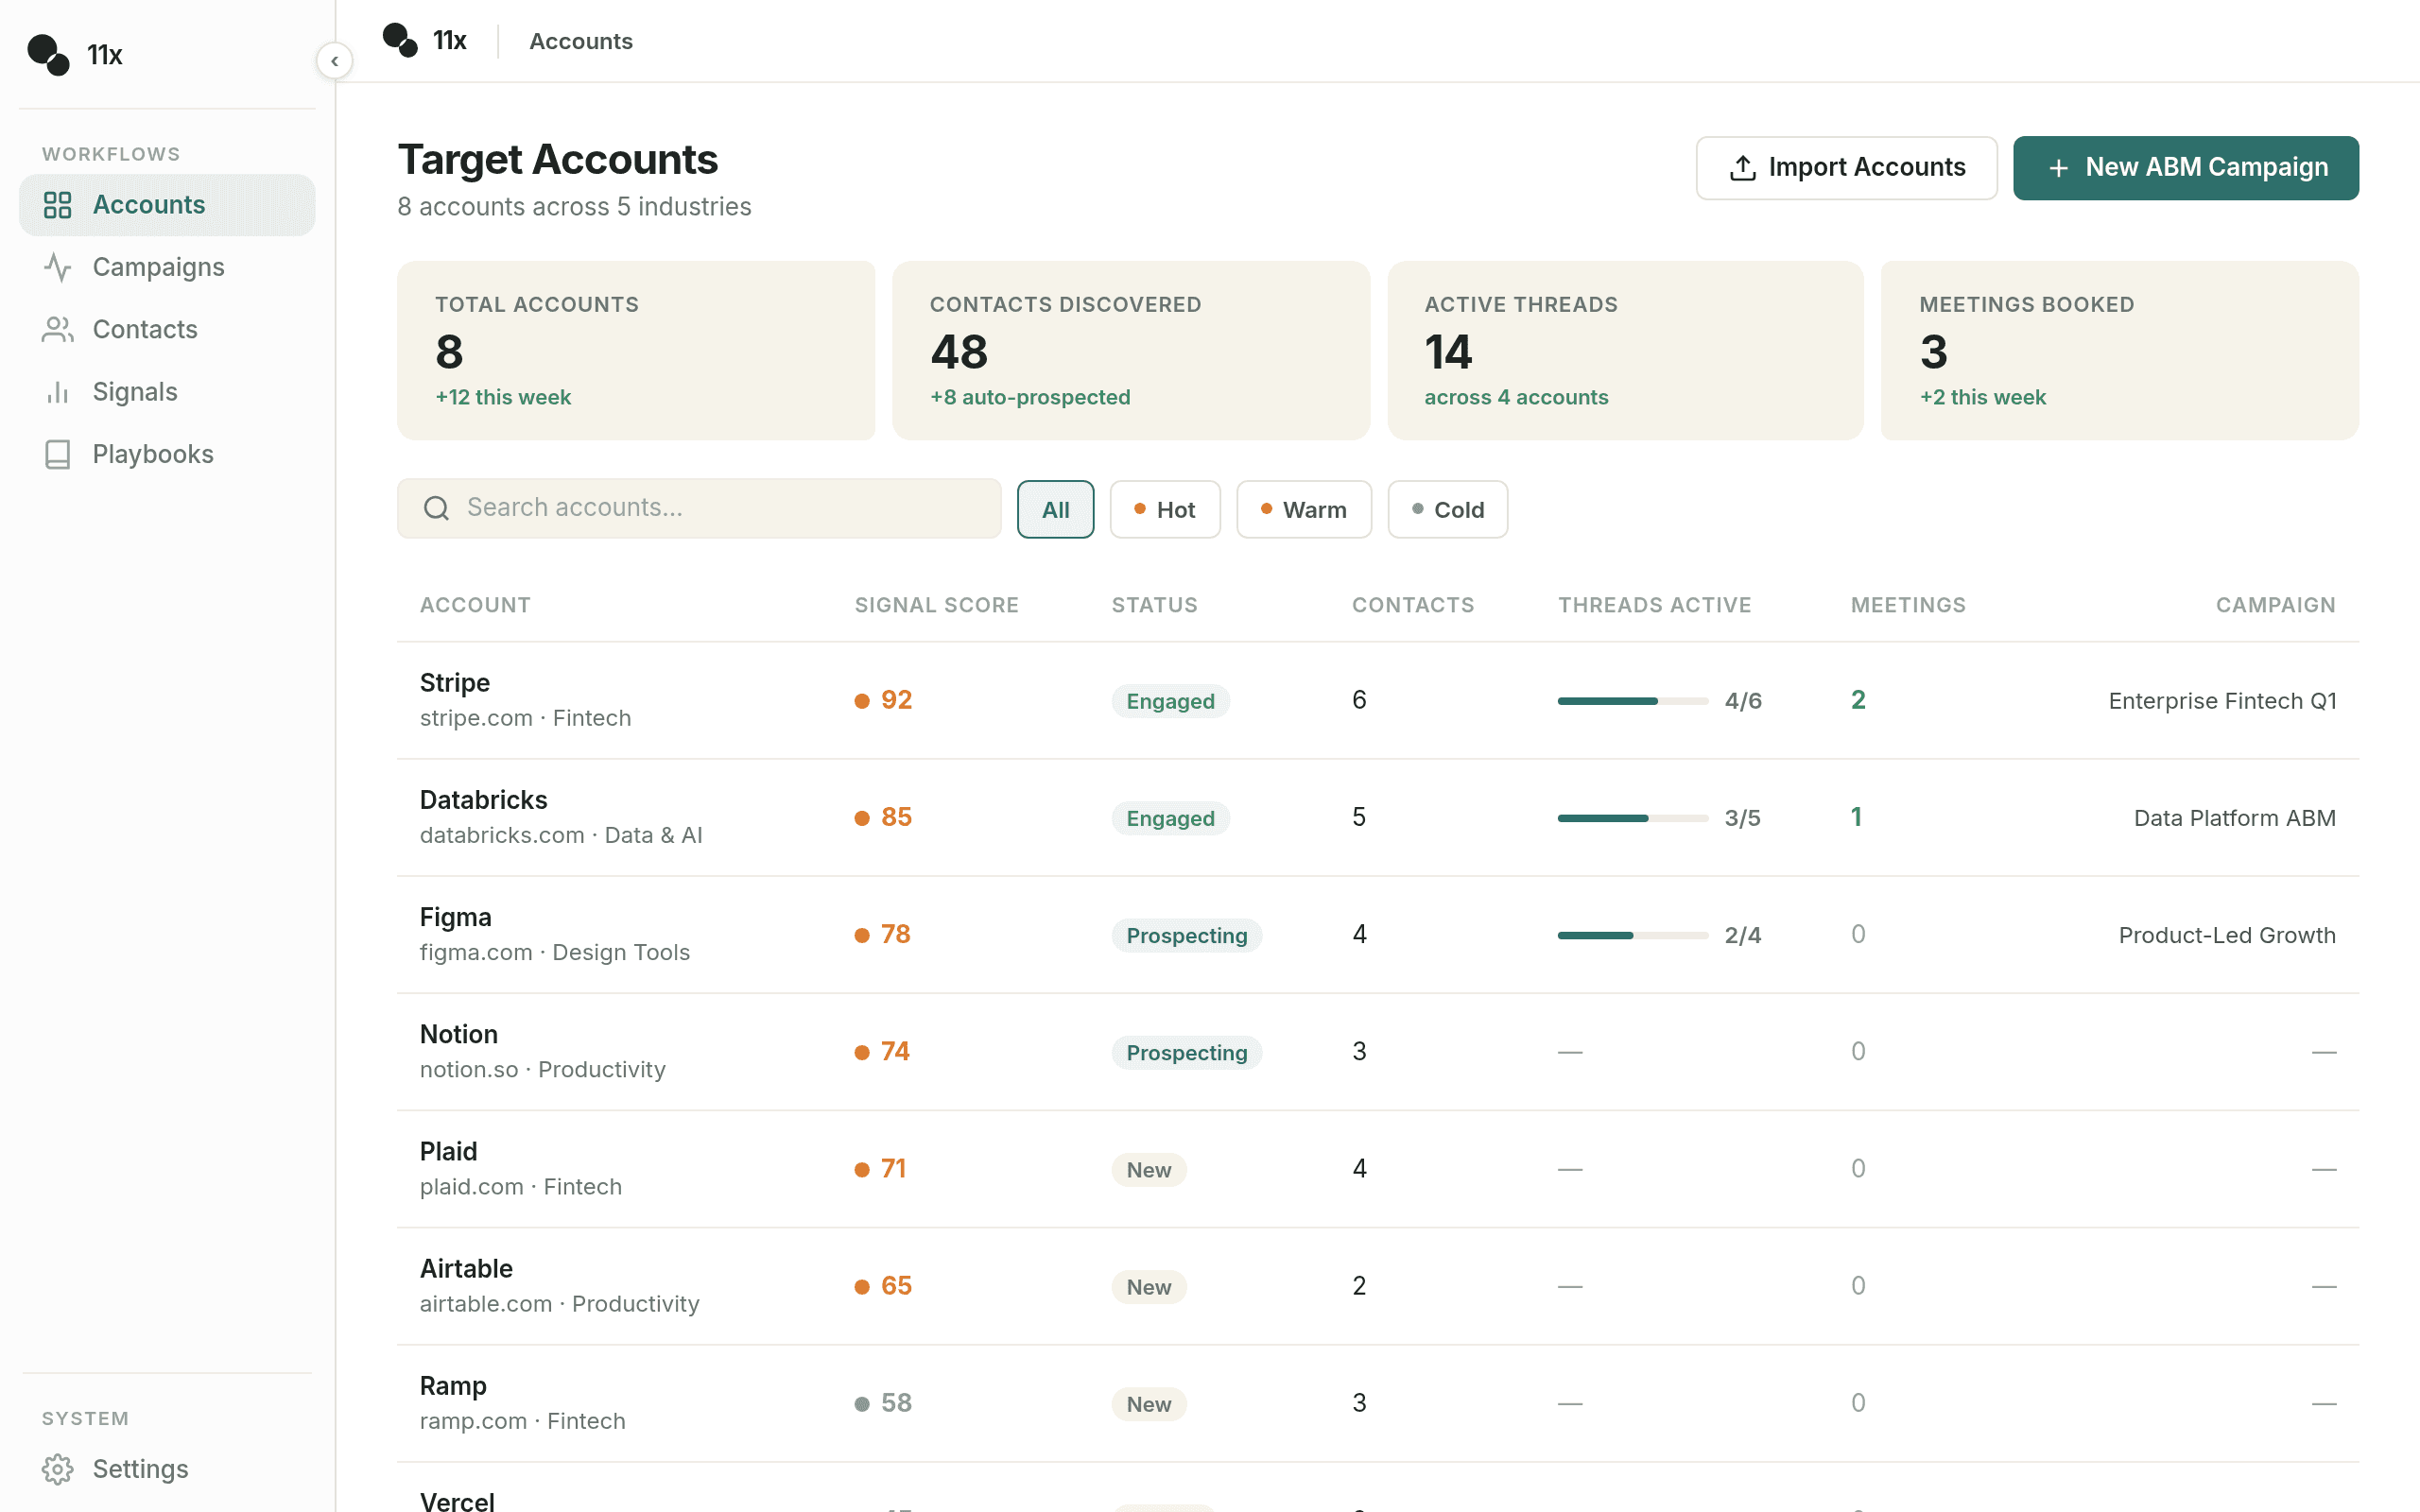
Task: Click Stripe threads active progress bar
Action: tap(1632, 701)
